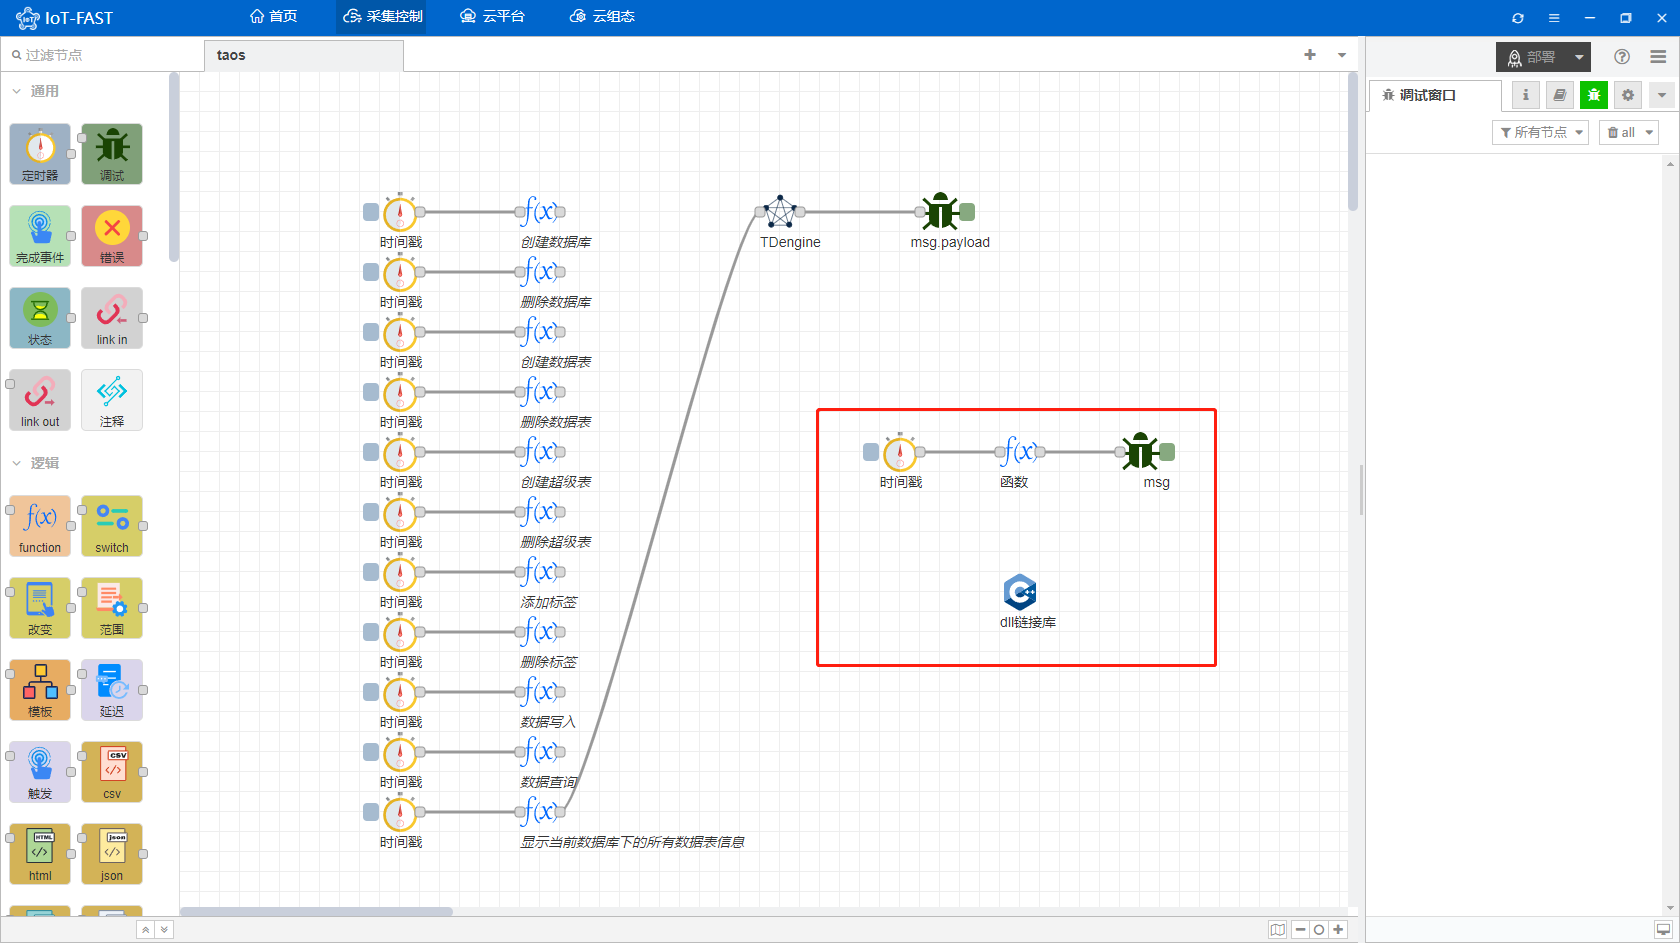Screen dimensions: 1680x943
Task: Open the all clear dropdown
Action: pyautogui.click(x=1629, y=132)
